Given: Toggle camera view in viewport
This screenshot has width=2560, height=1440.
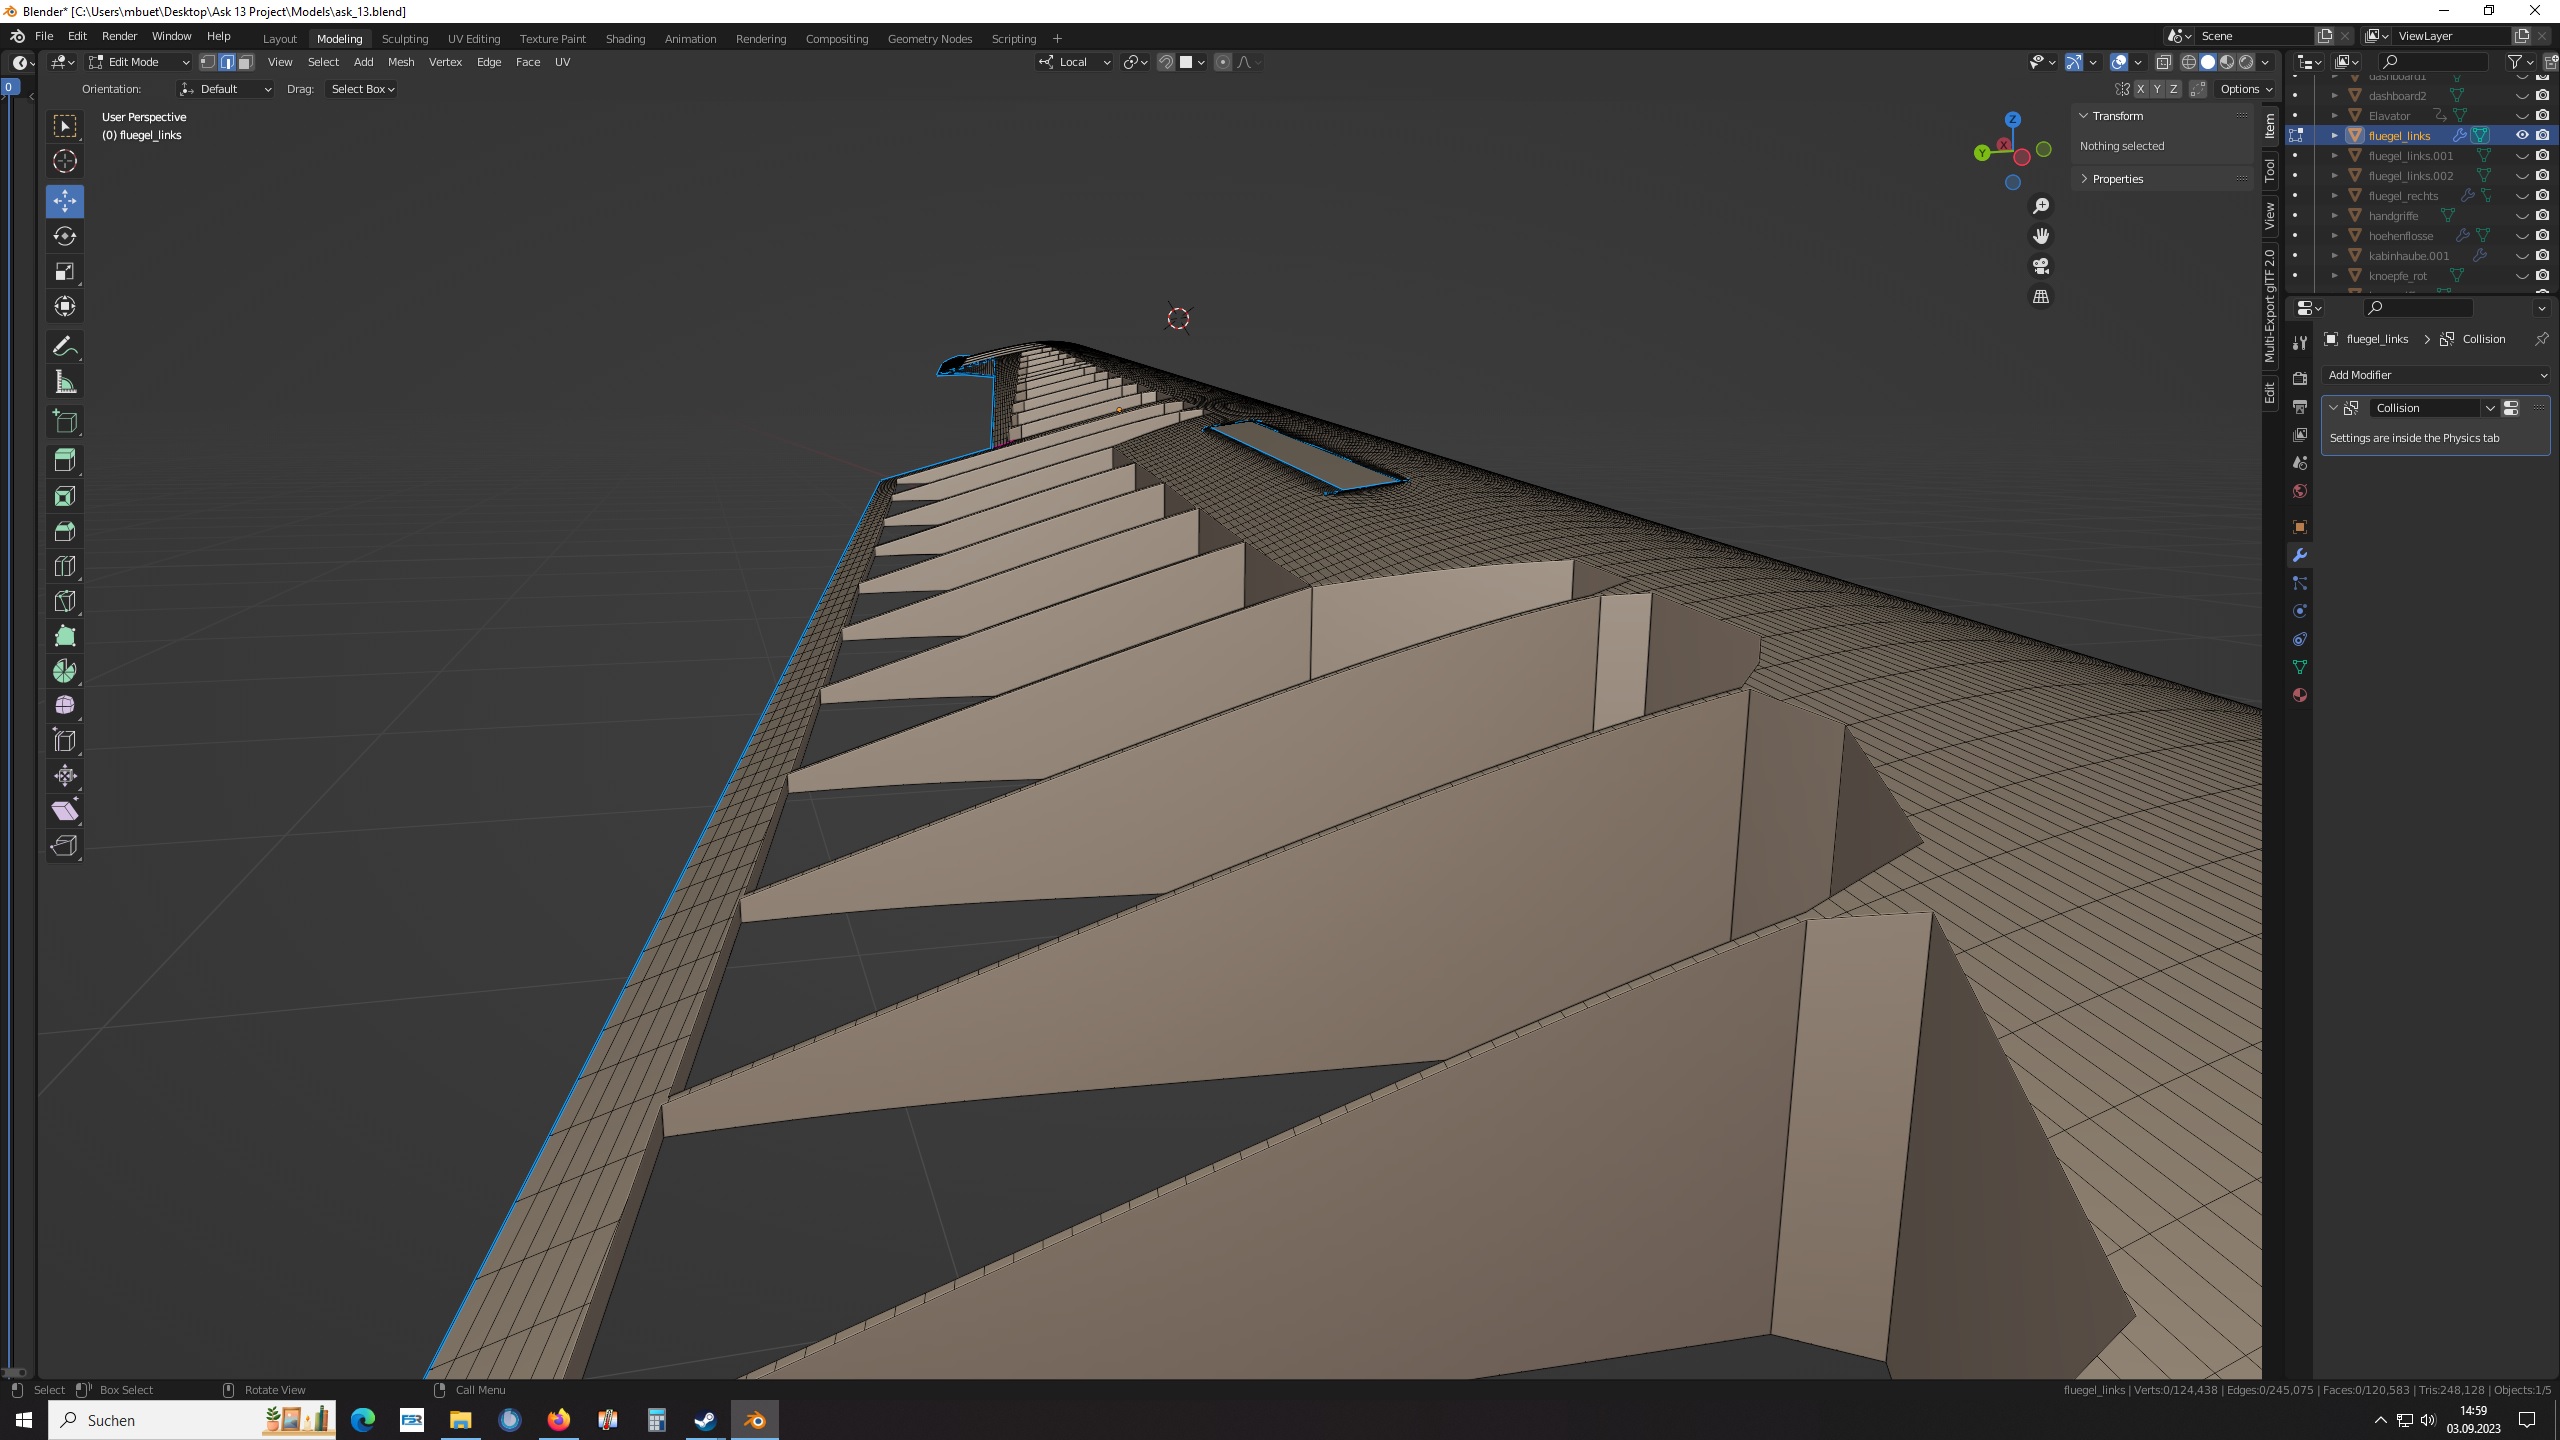Looking at the screenshot, I should [x=2041, y=266].
